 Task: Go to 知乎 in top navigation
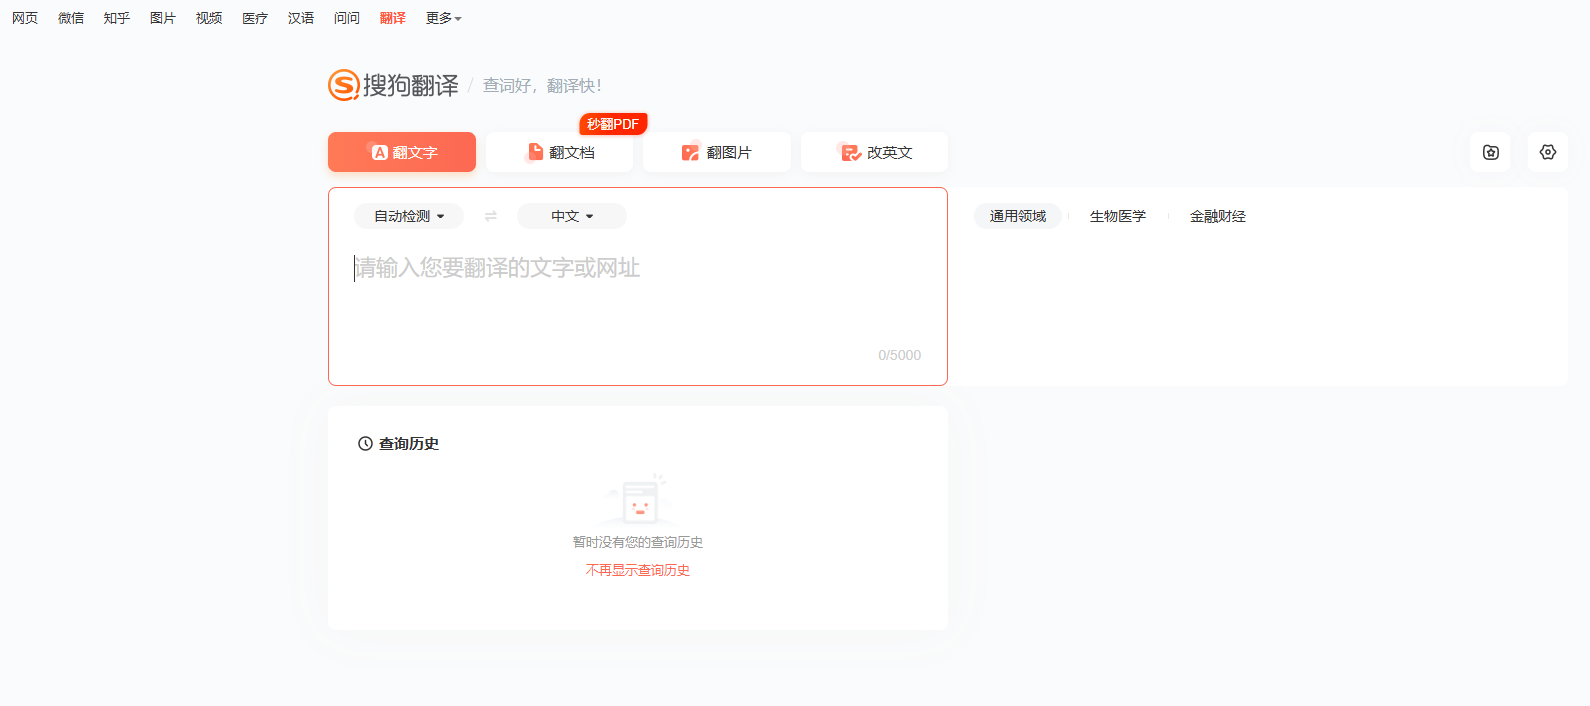(x=117, y=18)
